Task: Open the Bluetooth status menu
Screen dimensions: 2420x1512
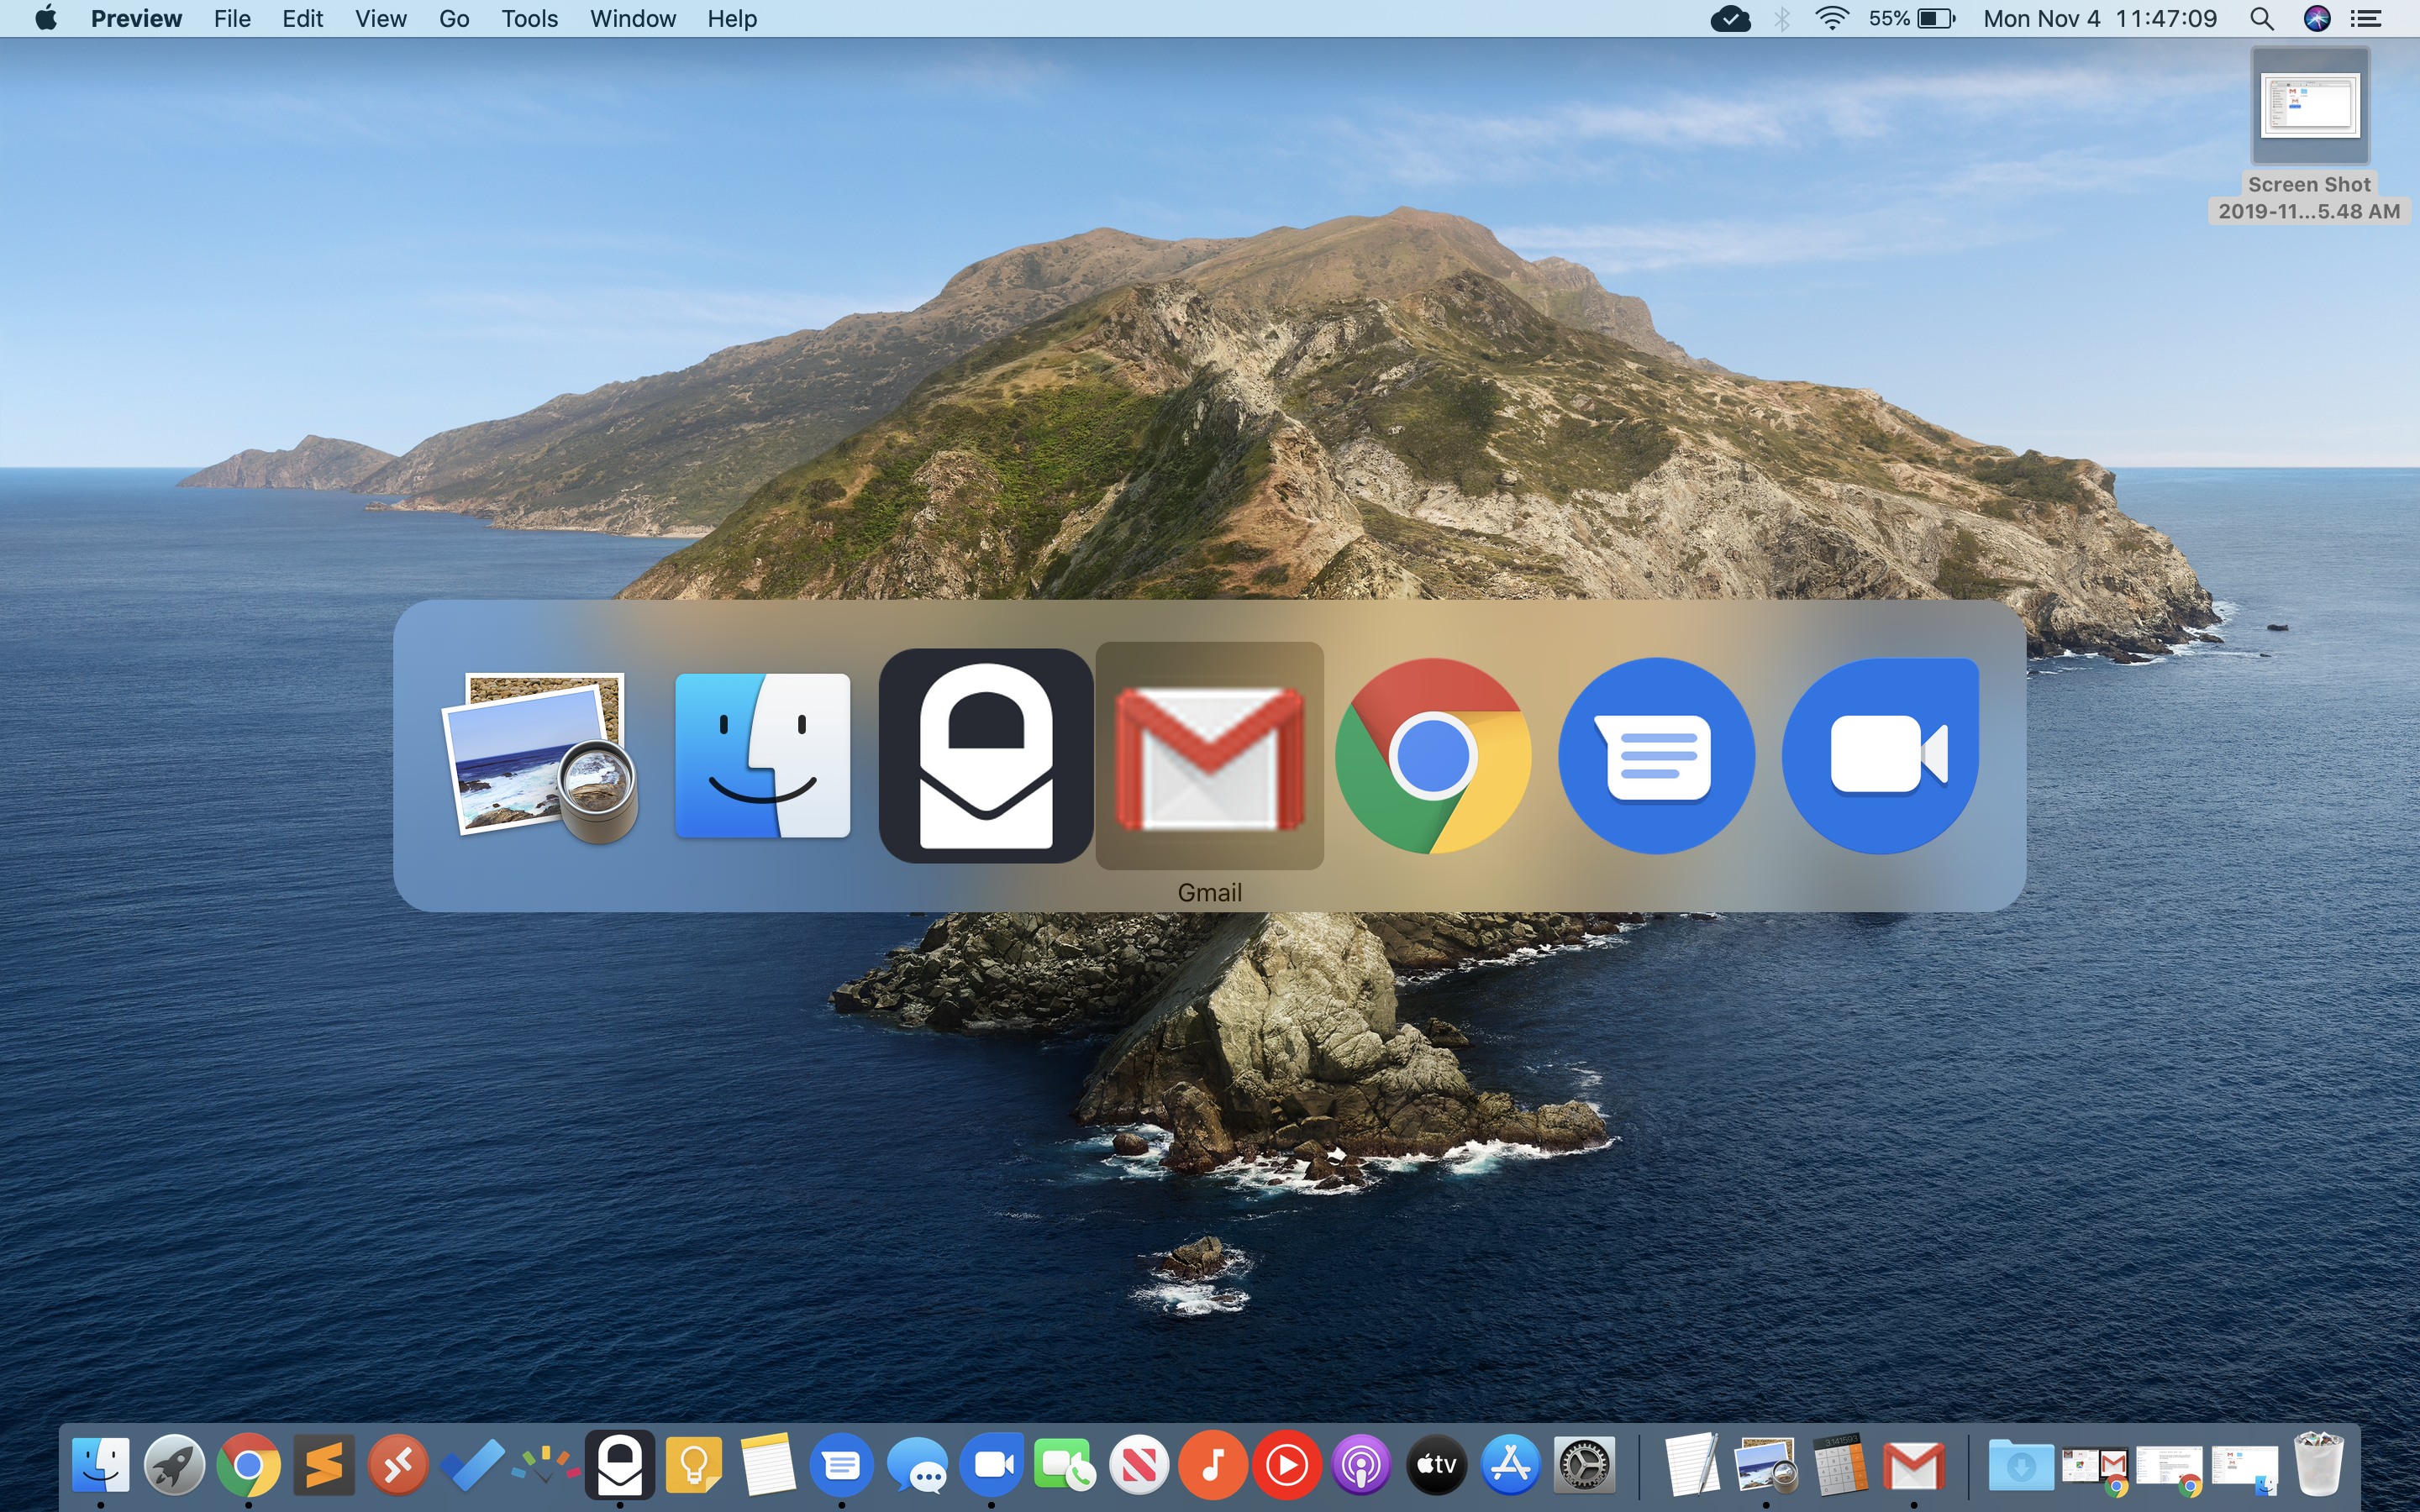Action: pos(1782,18)
